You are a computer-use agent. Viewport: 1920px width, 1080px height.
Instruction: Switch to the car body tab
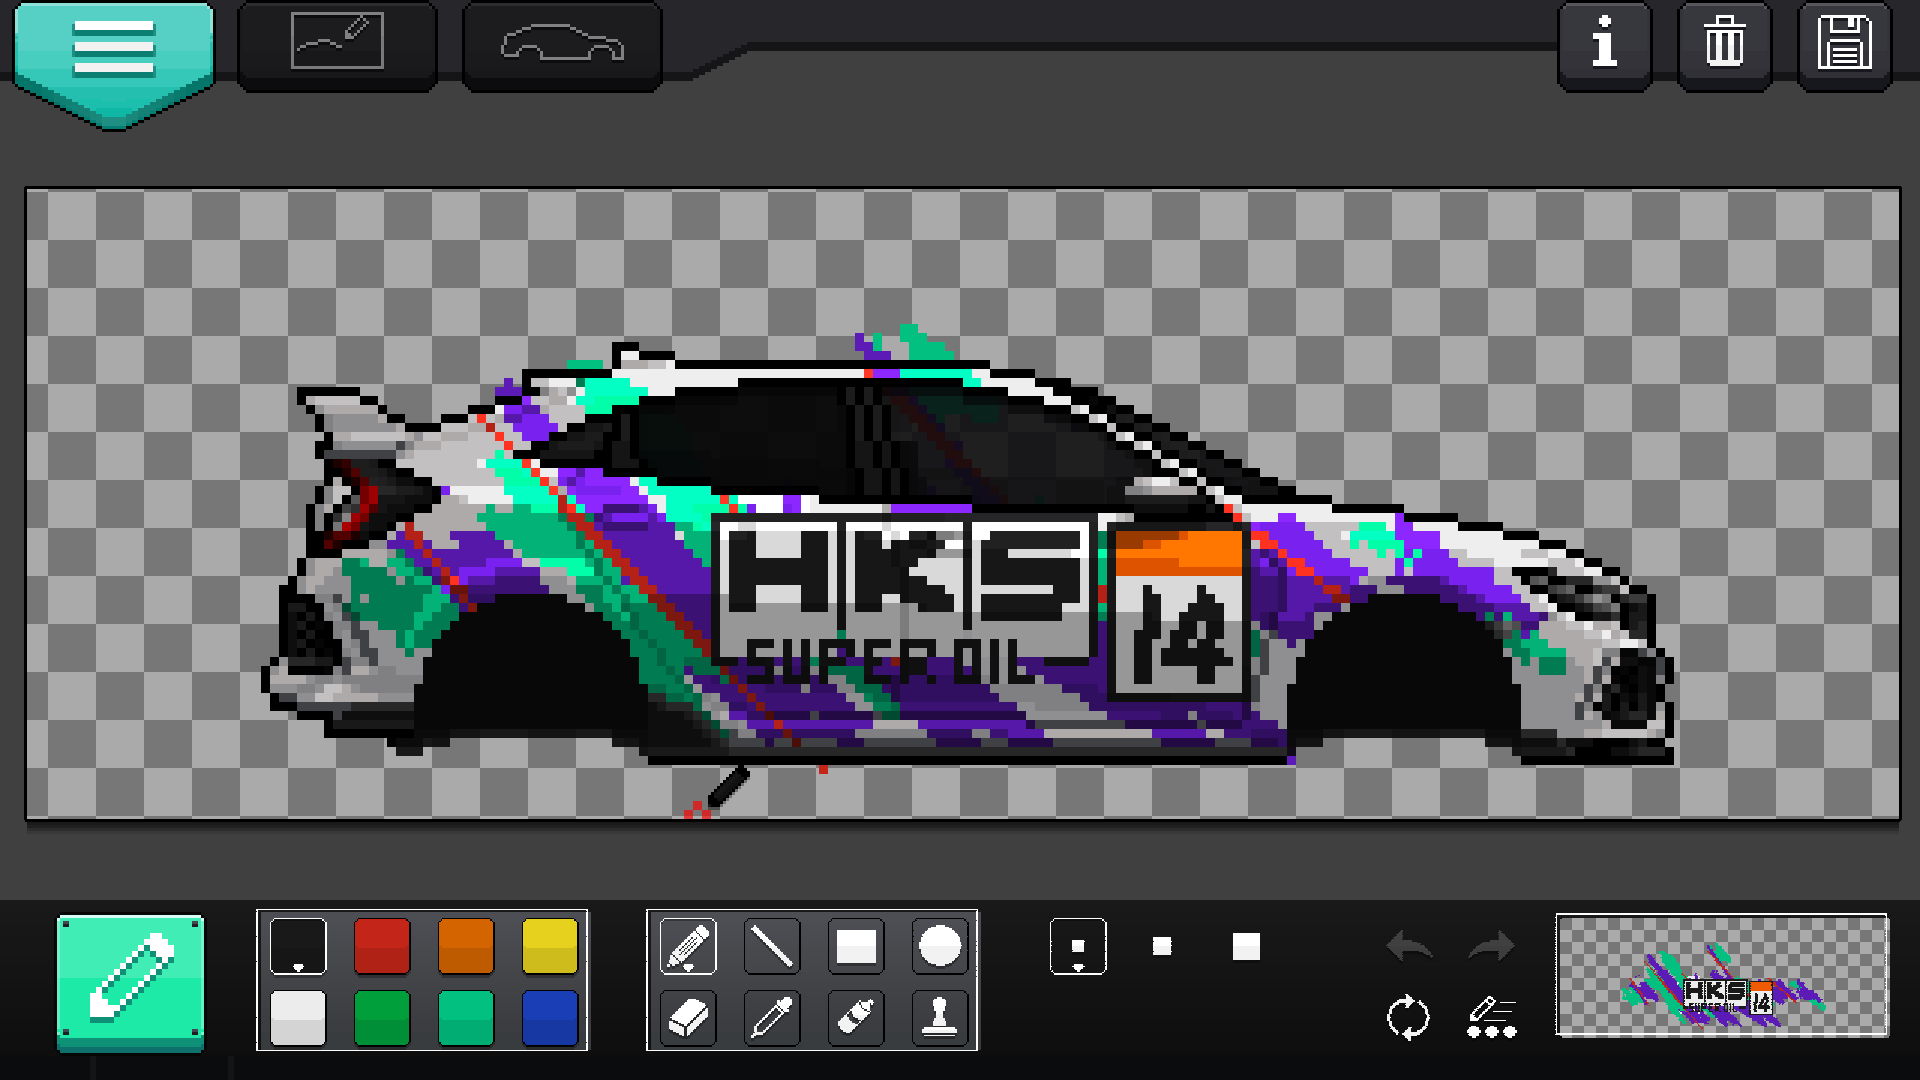click(x=562, y=45)
